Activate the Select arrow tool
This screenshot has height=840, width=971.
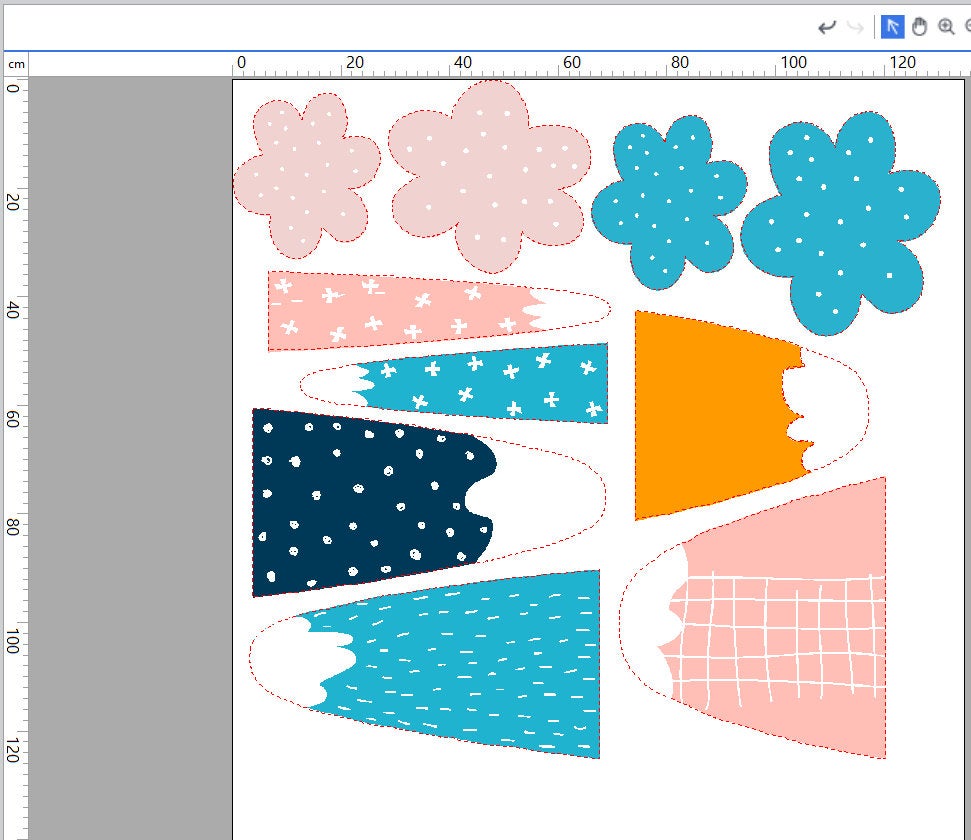point(892,27)
